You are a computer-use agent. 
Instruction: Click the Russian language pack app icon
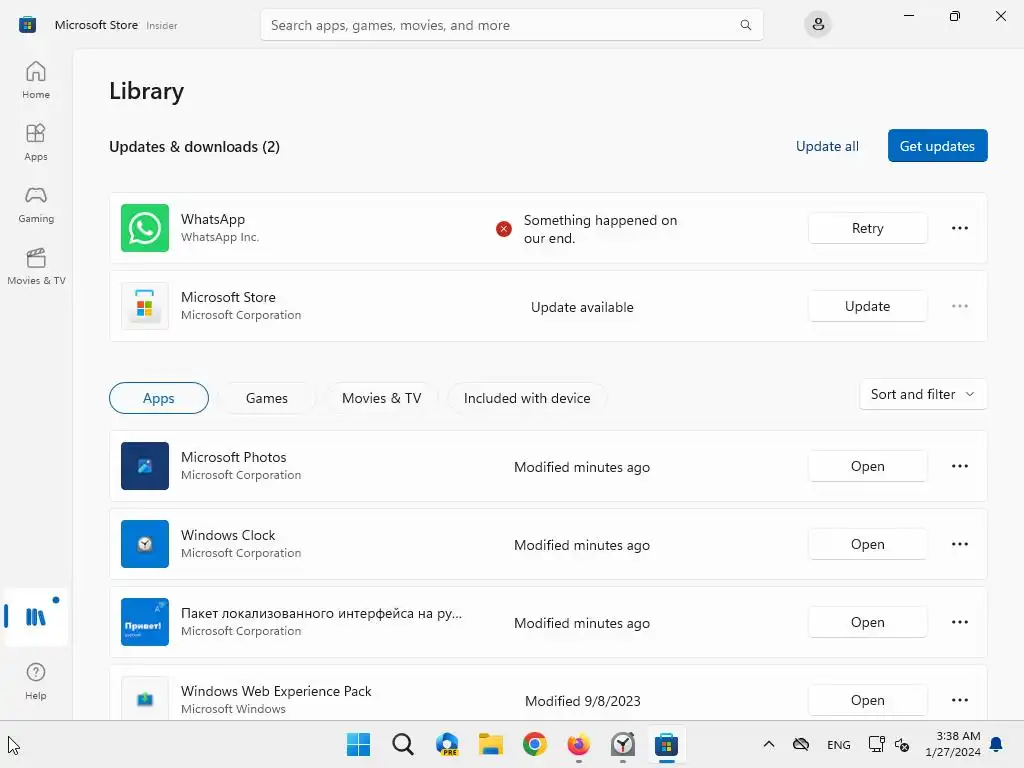(x=145, y=622)
